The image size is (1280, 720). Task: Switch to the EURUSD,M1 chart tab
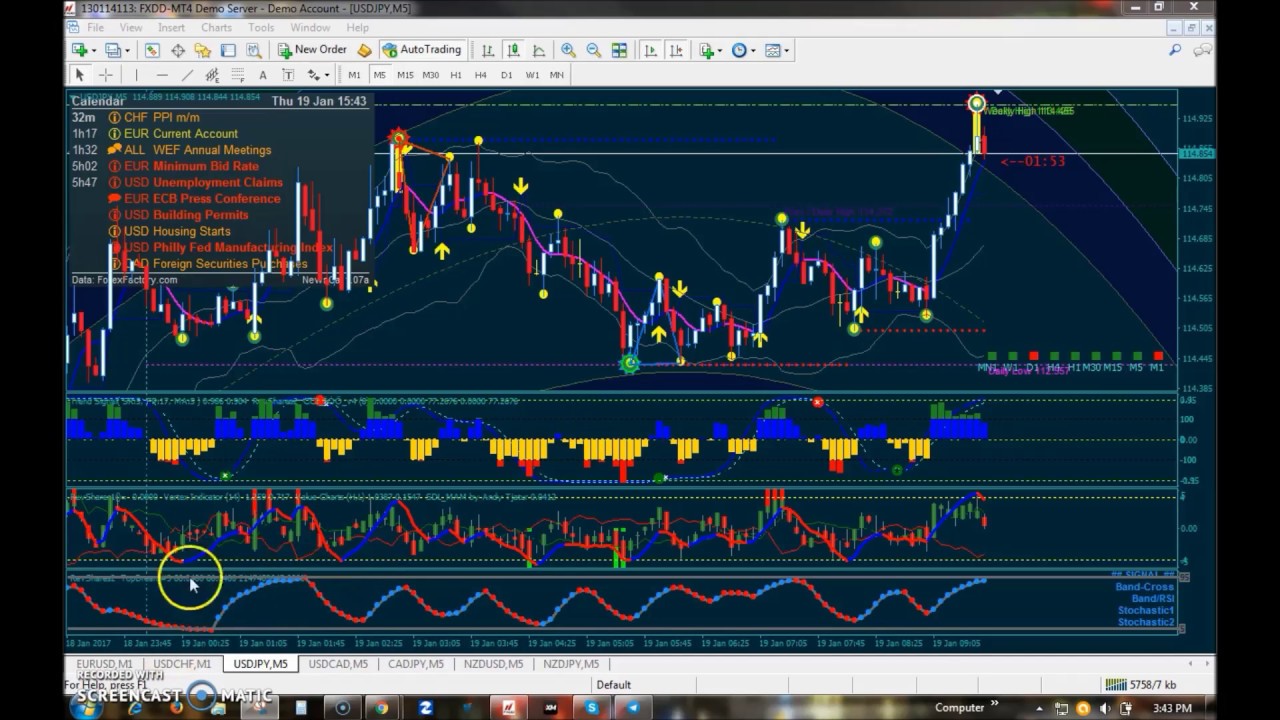[x=104, y=664]
